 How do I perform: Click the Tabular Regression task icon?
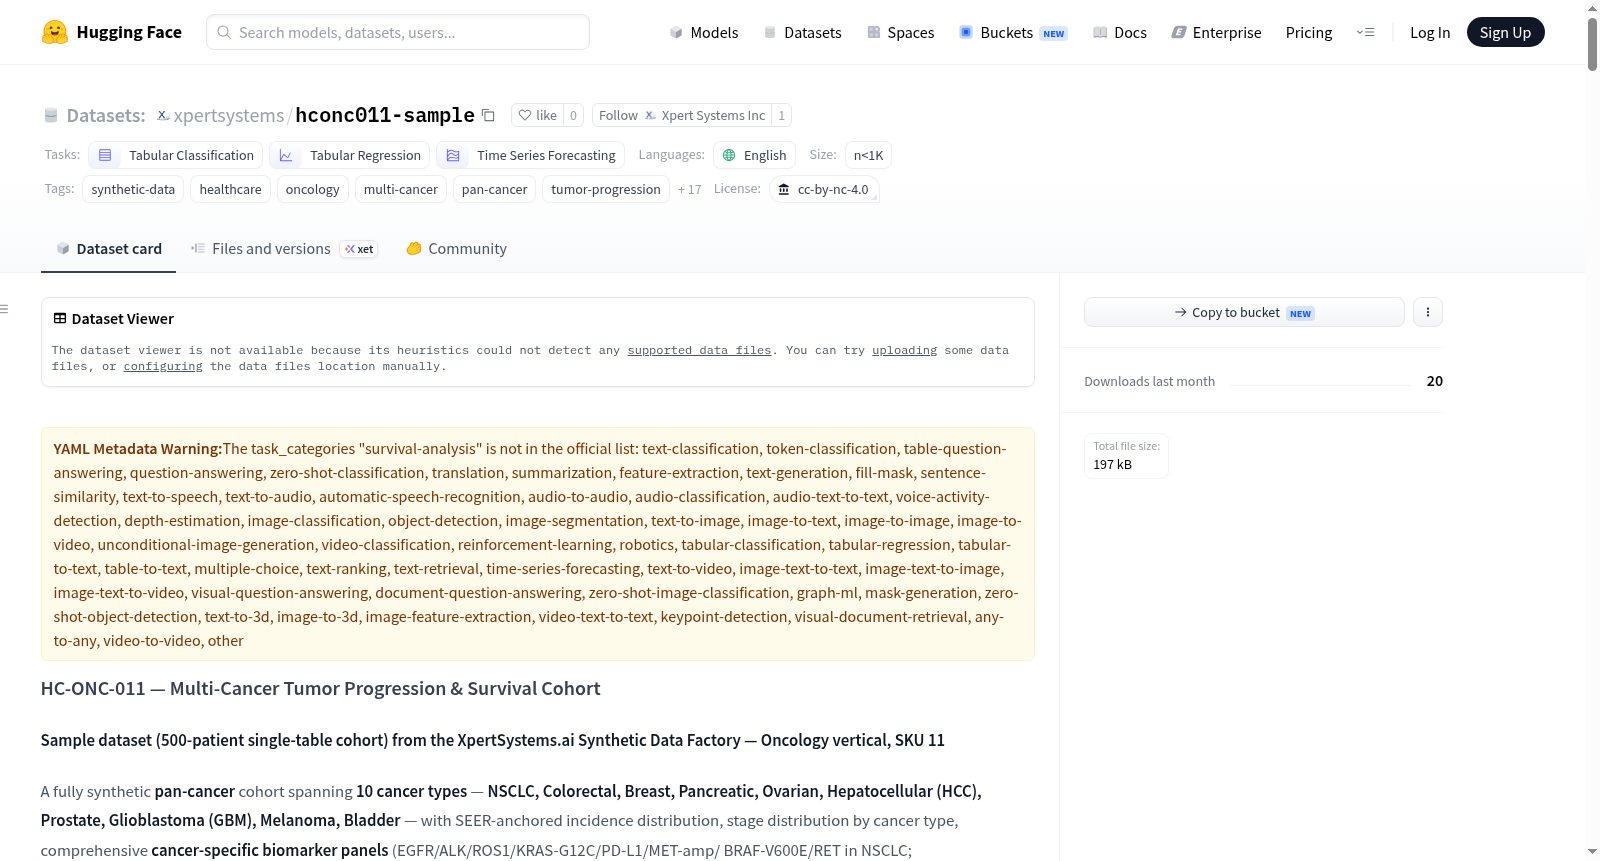coord(286,155)
